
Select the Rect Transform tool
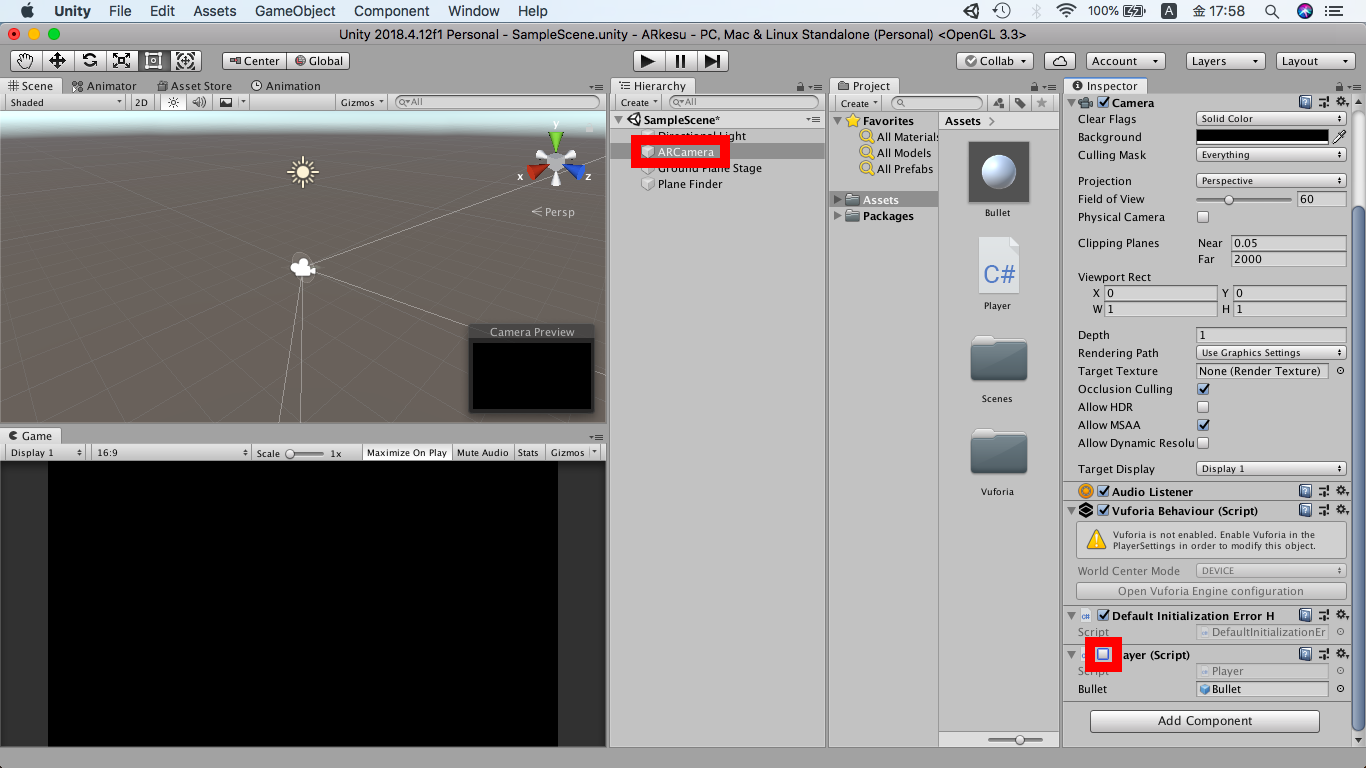coord(153,61)
